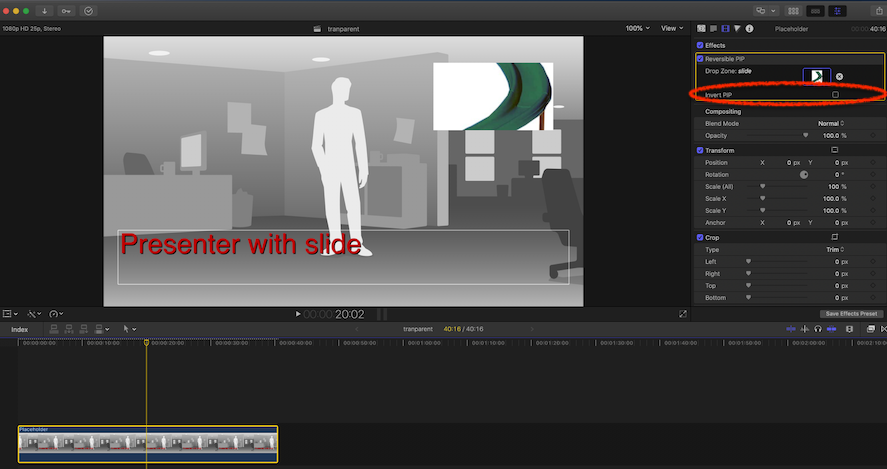Click Save Effects Preset button
887x469 pixels.
click(851, 313)
